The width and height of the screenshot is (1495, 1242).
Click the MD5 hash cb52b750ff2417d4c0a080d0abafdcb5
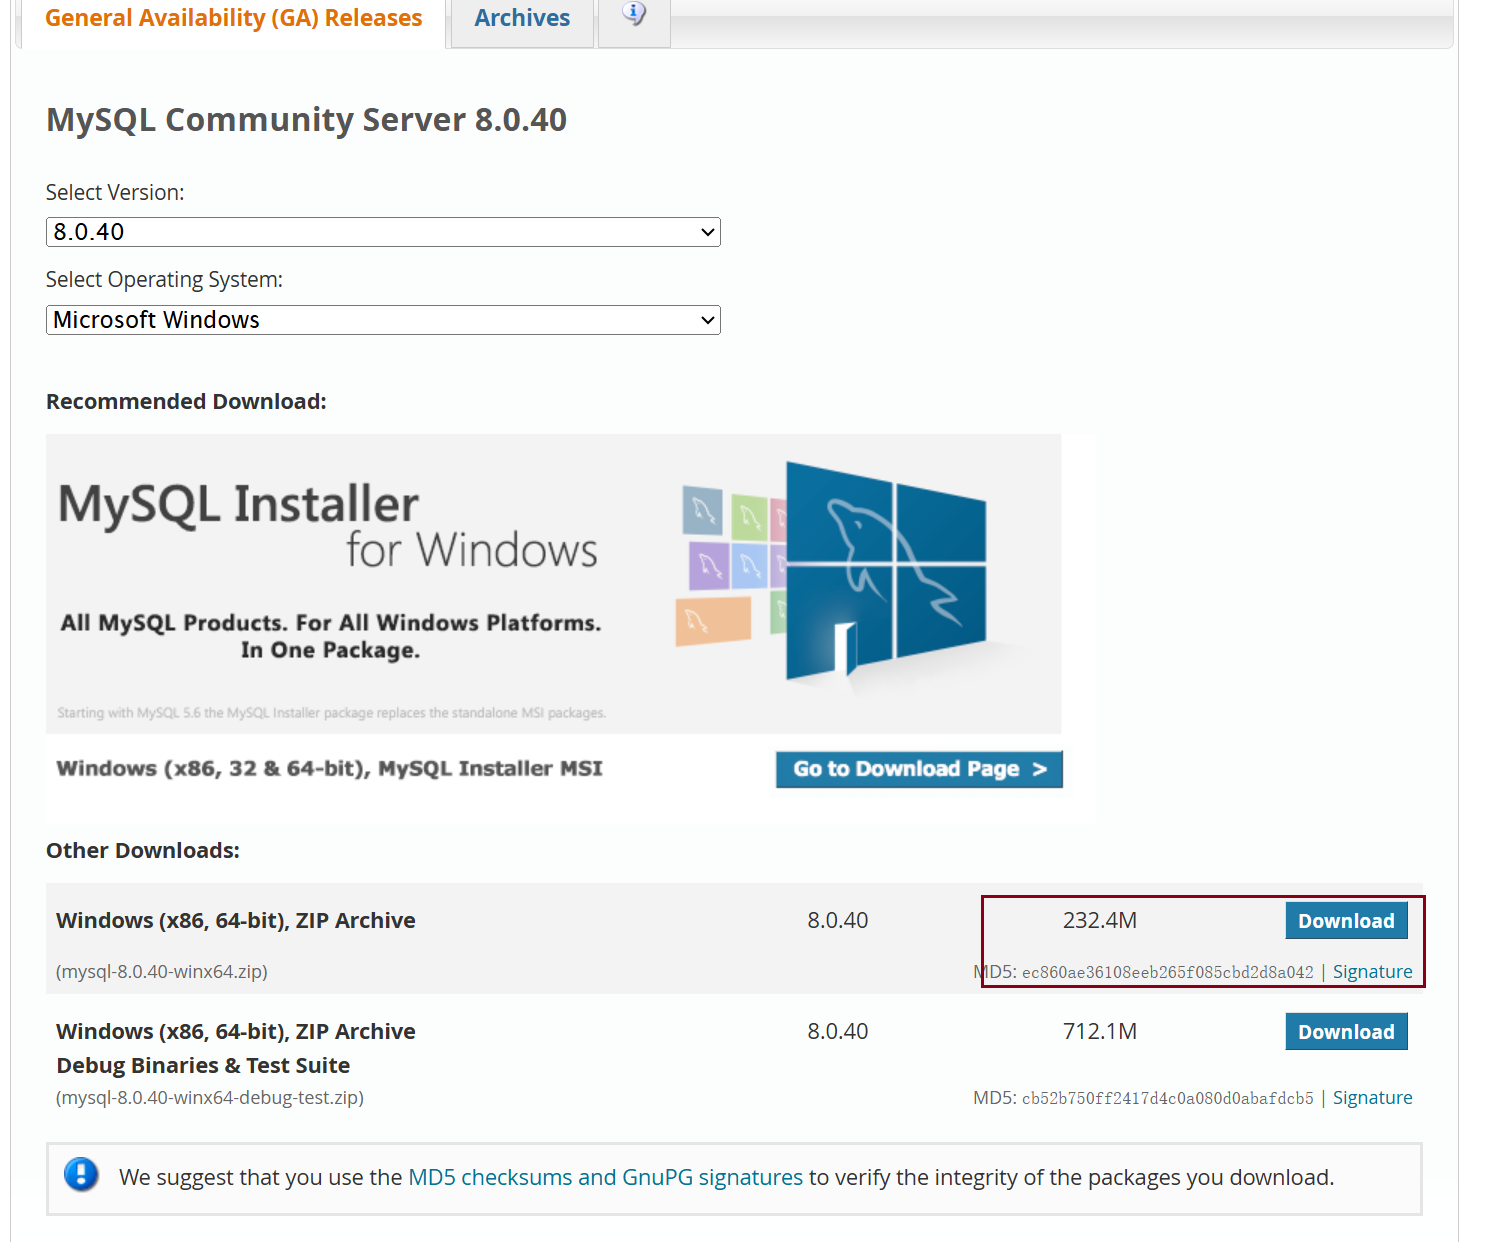tap(1167, 1098)
